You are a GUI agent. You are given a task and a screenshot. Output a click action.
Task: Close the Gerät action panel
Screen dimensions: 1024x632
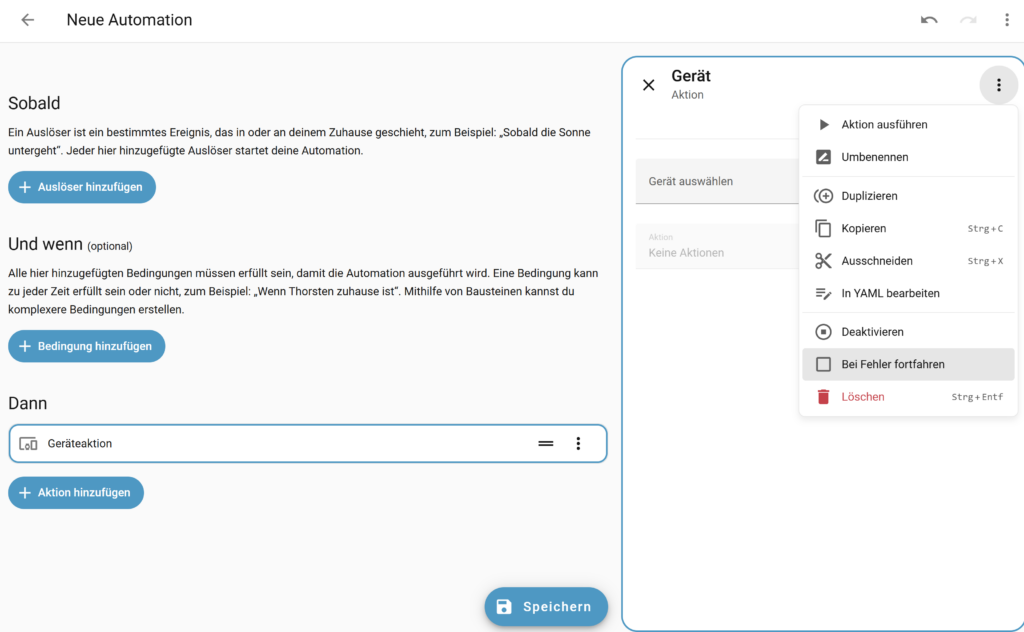tap(648, 85)
